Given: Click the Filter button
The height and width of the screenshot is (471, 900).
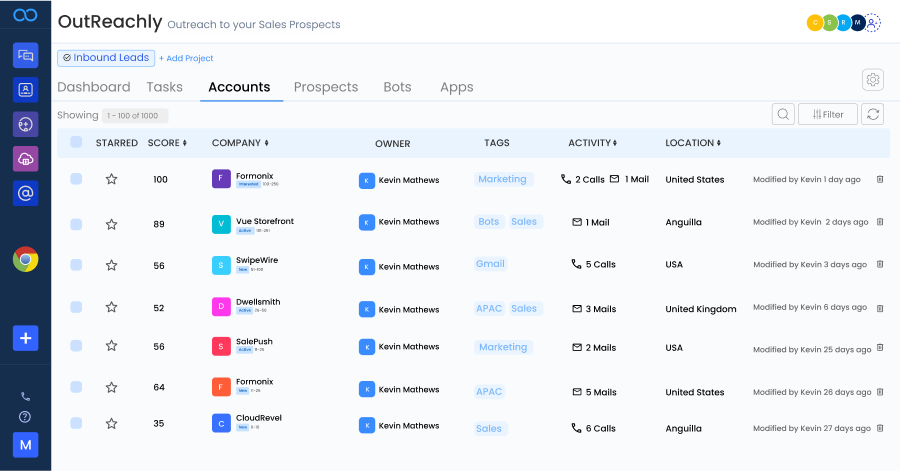Looking at the screenshot, I should click(828, 114).
